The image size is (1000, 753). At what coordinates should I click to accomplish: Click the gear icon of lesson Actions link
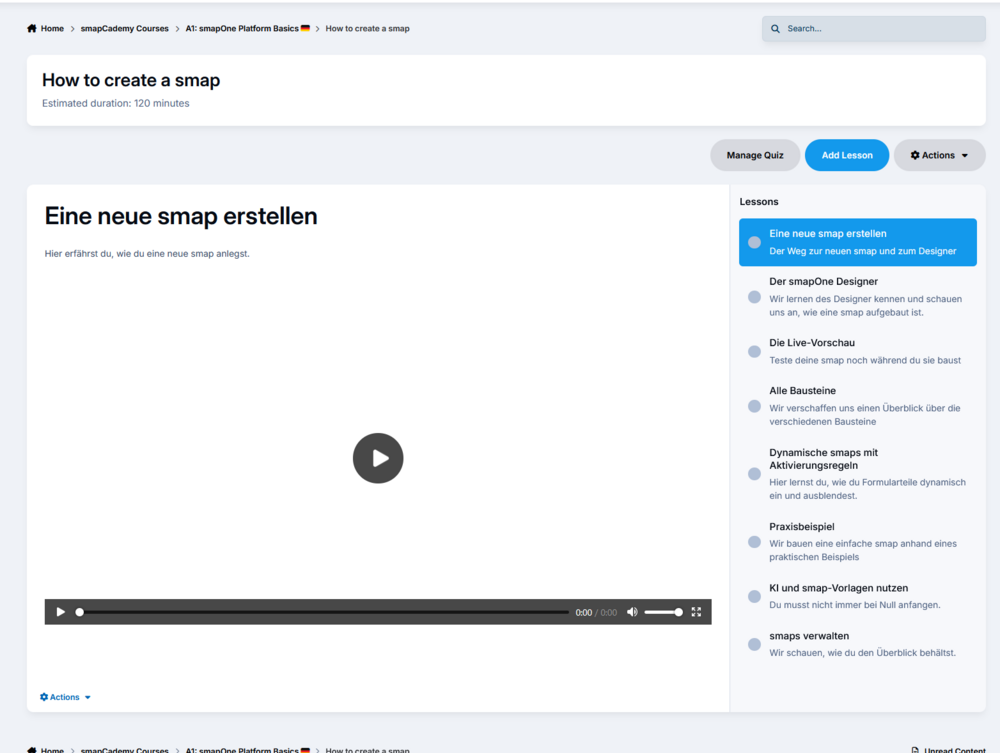tap(44, 697)
